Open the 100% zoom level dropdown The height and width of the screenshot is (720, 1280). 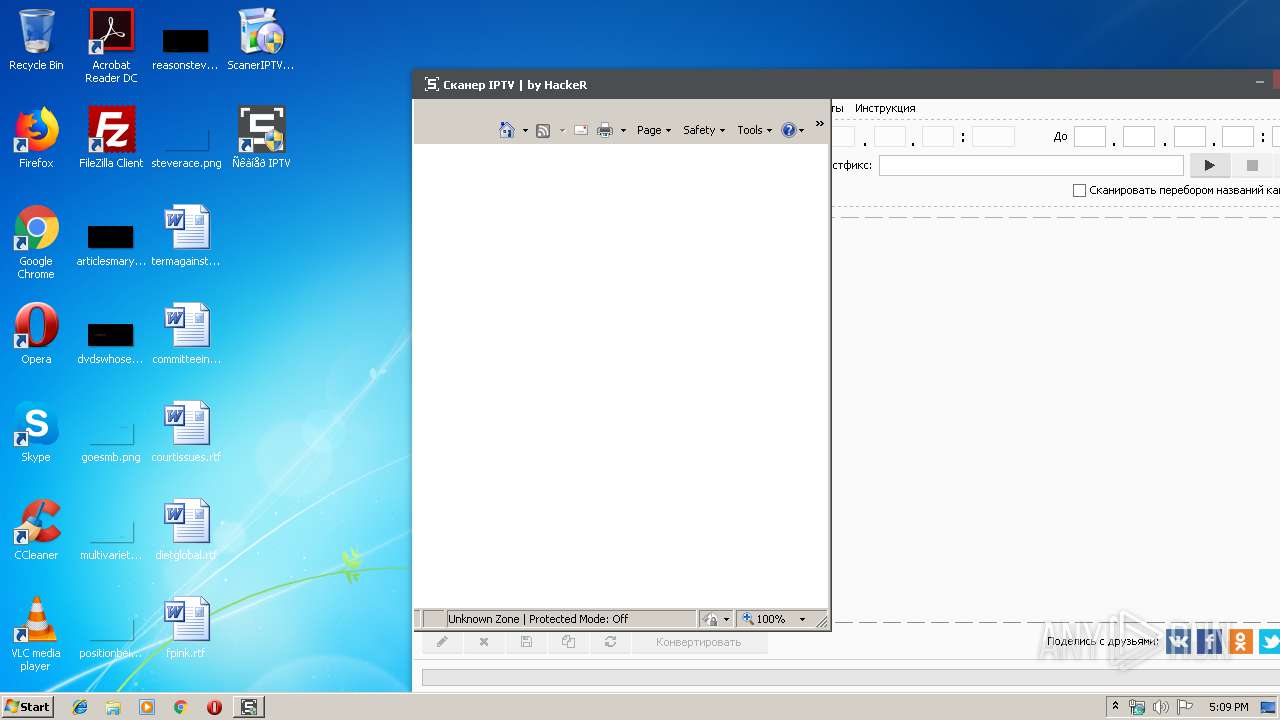pos(802,619)
